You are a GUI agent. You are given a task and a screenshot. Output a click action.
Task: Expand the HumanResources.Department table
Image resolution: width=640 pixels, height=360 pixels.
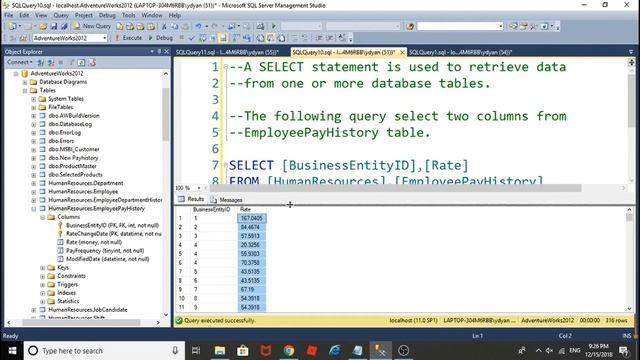coord(34,183)
